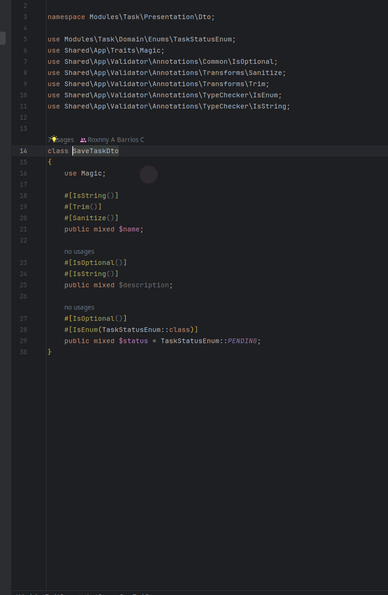This screenshot has height=595, width=388.
Task: Click the PENDING enum constant
Action: (x=242, y=341)
